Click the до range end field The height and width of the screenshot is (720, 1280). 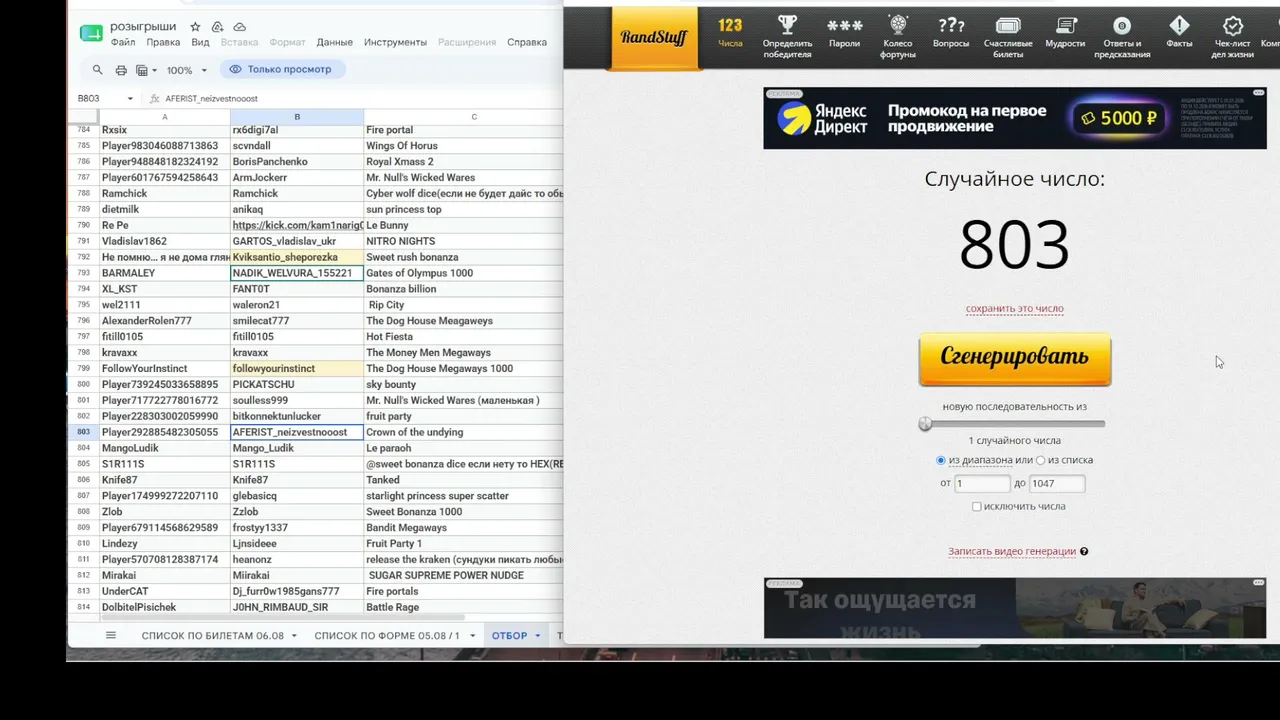[1057, 484]
